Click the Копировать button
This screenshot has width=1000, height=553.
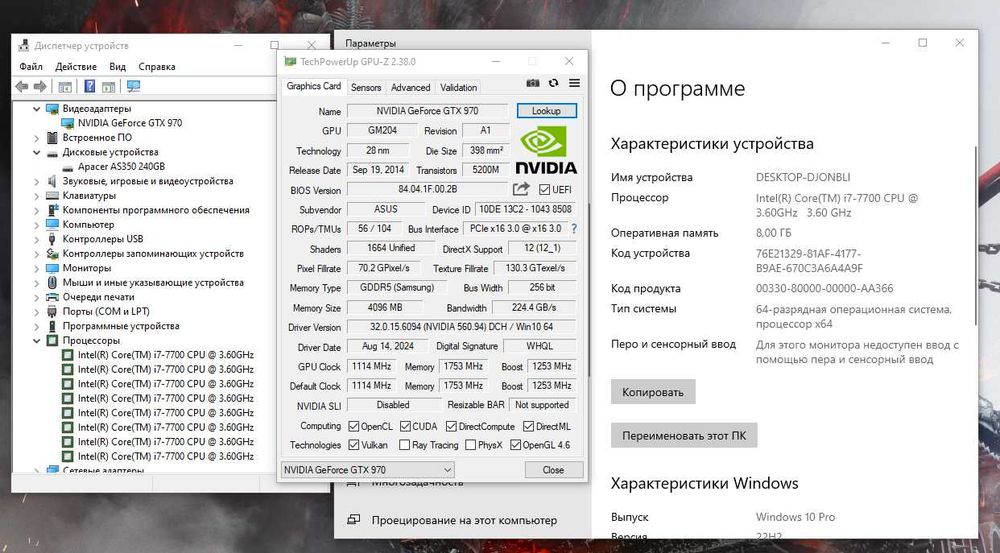[x=653, y=392]
